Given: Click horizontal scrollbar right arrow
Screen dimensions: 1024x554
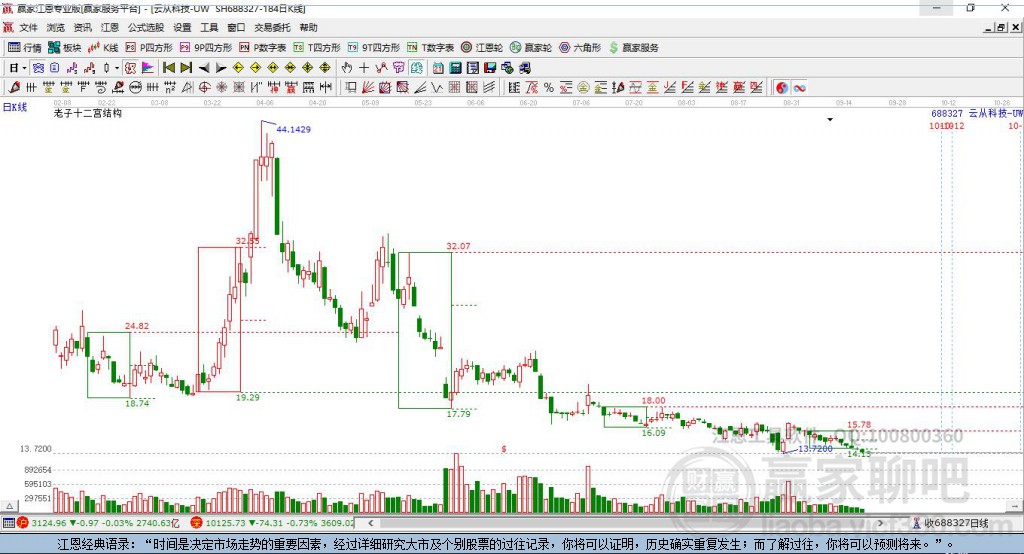Looking at the screenshot, I should tap(880, 523).
